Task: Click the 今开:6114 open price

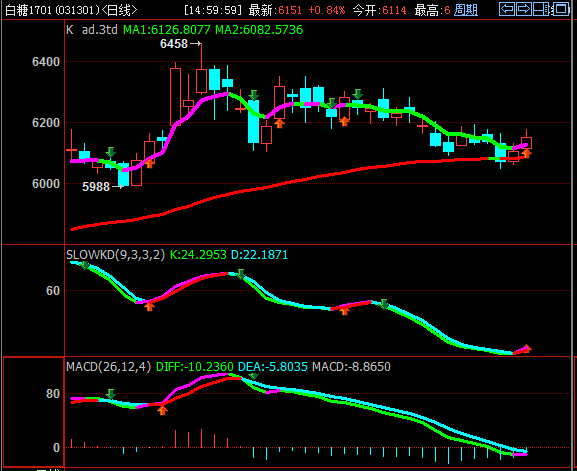Action: [x=379, y=10]
